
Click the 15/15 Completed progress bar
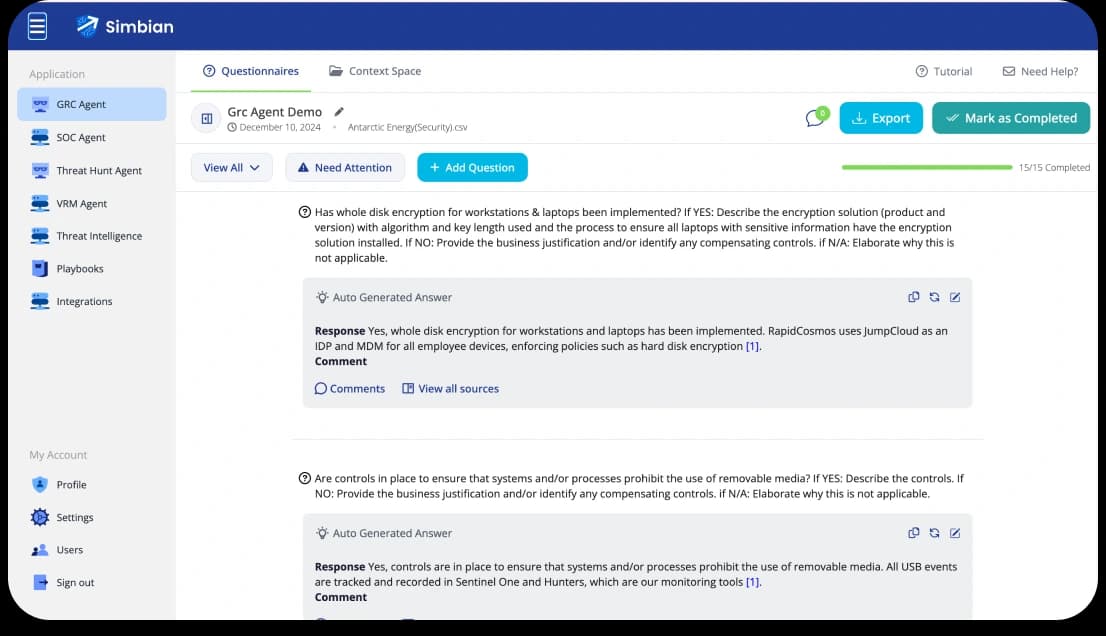(926, 167)
